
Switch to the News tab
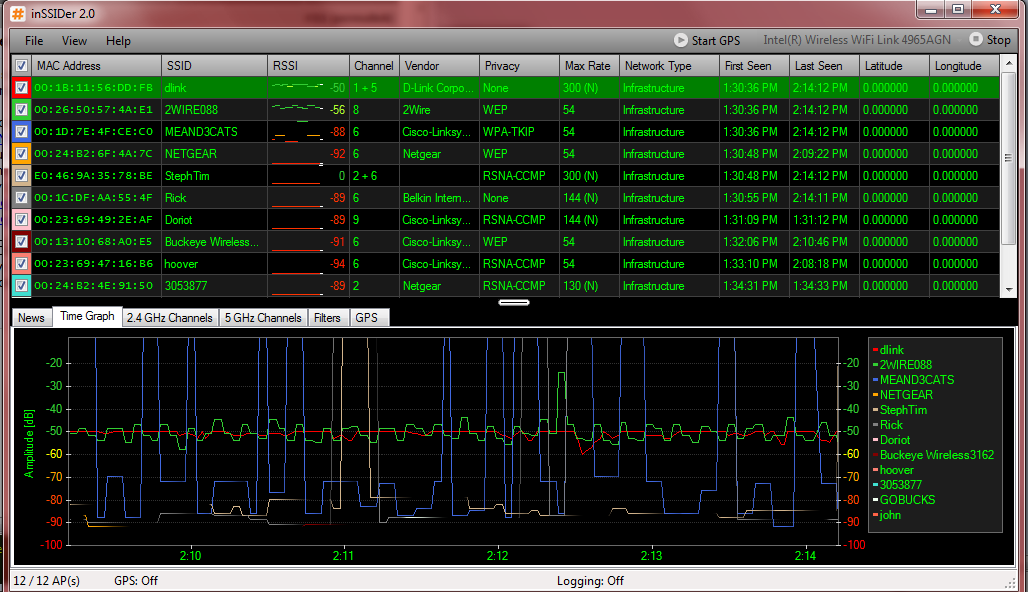tap(31, 318)
